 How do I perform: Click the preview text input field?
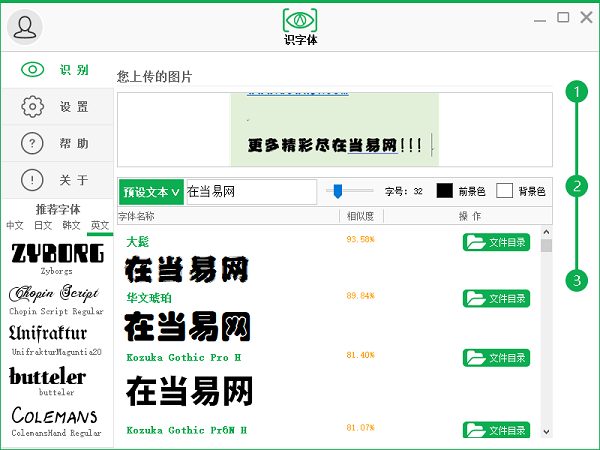click(250, 191)
